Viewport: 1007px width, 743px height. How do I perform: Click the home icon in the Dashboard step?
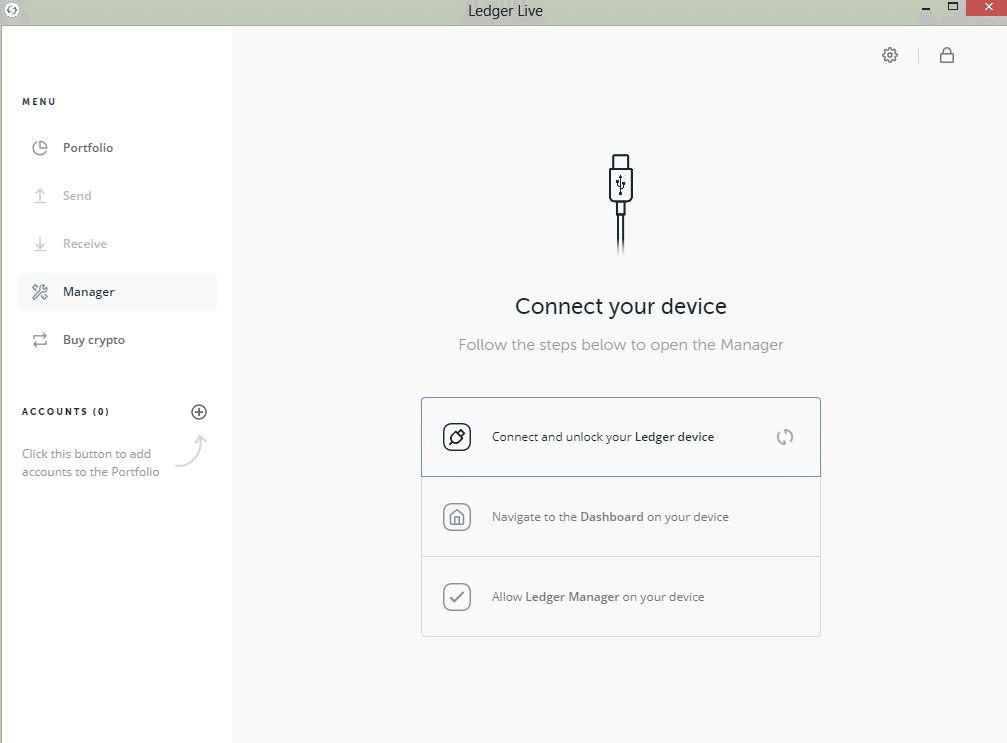coord(457,517)
